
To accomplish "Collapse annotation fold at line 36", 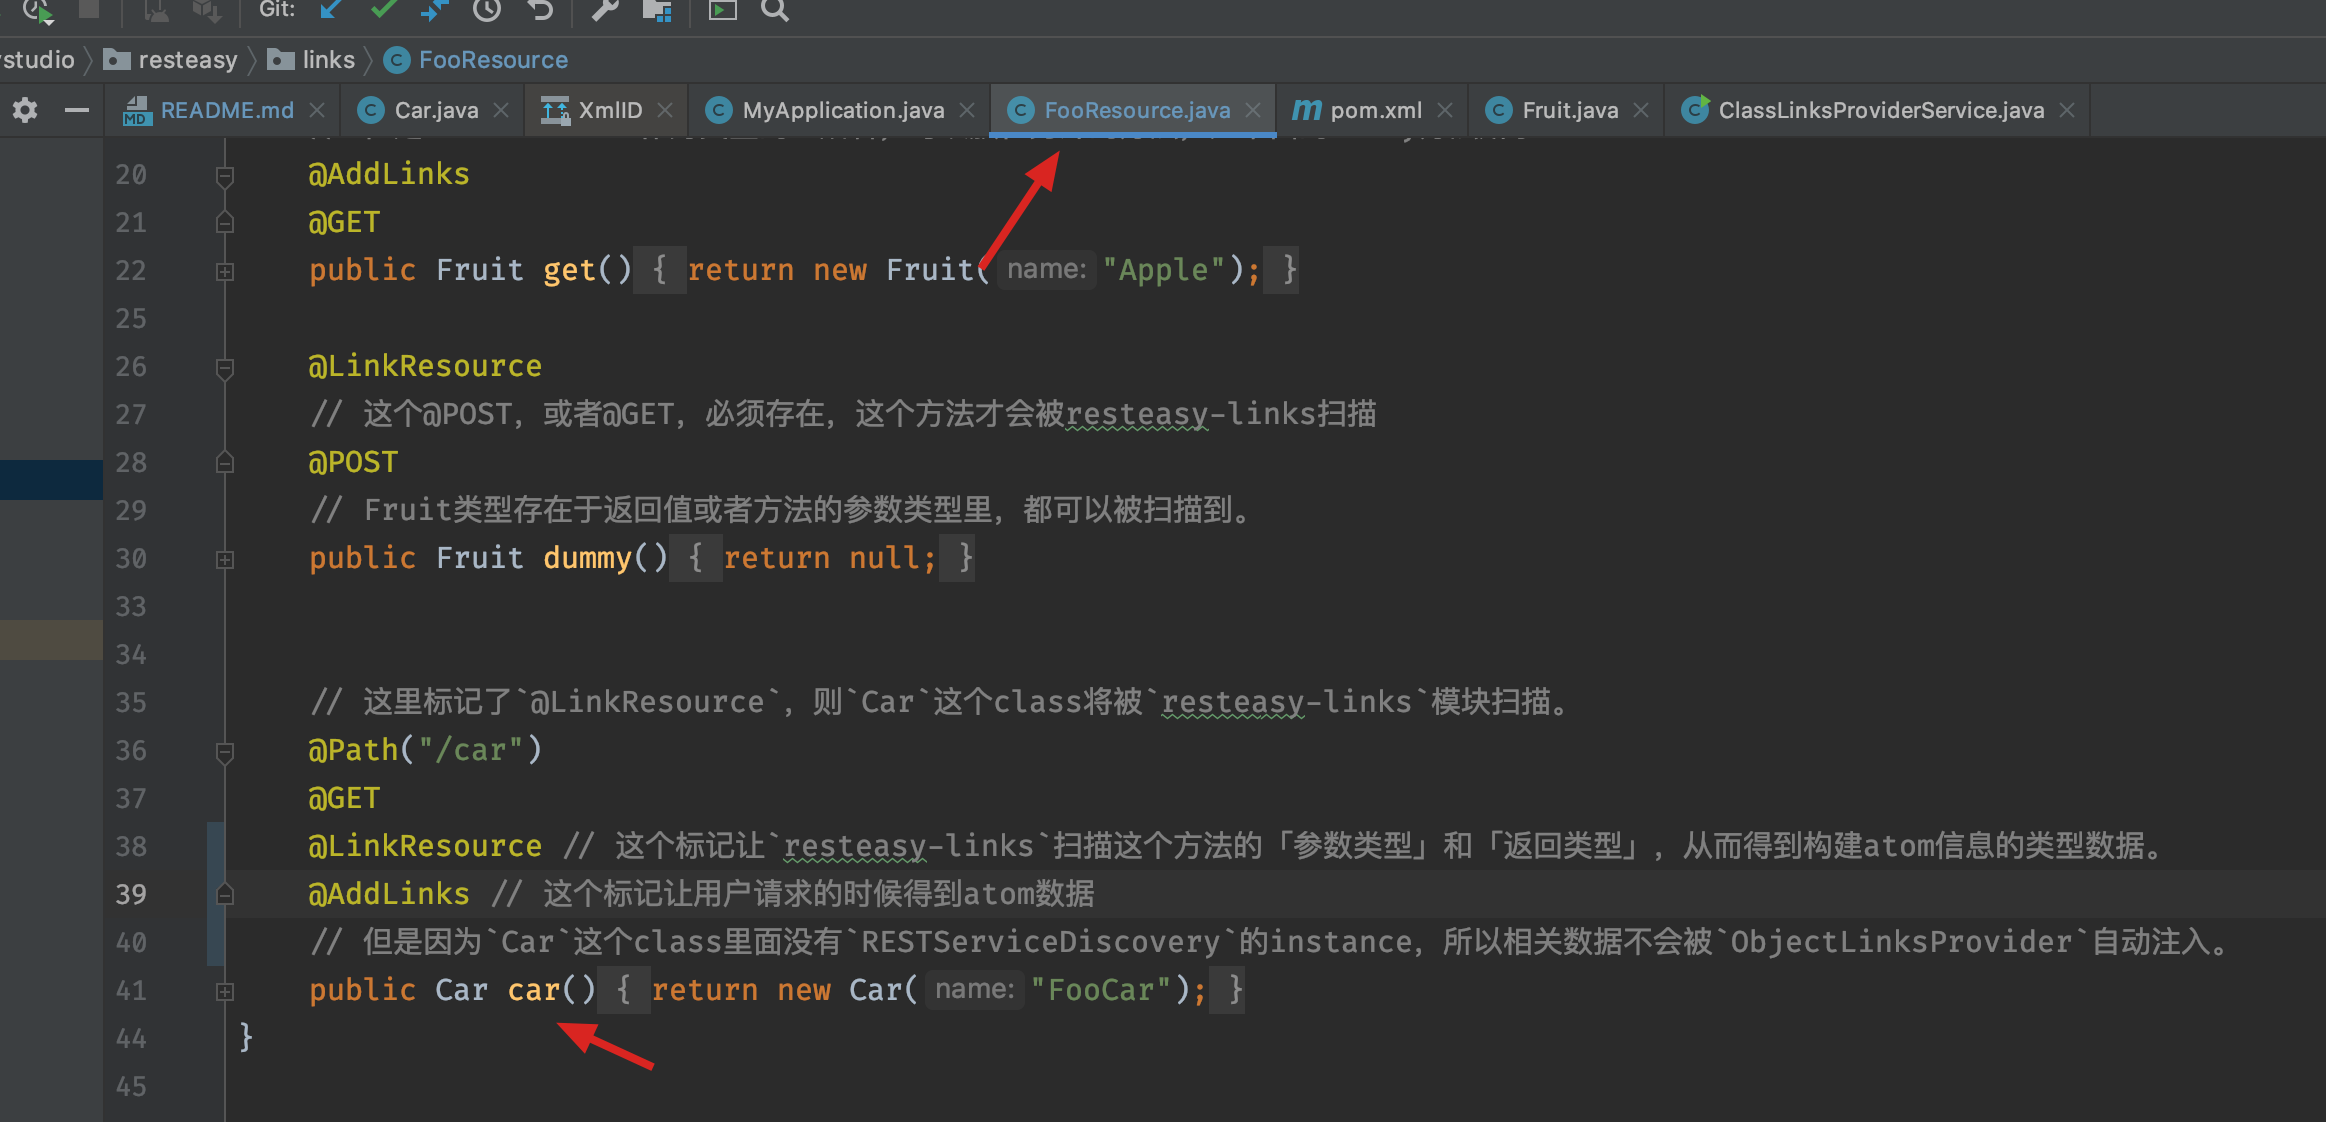I will click(225, 751).
